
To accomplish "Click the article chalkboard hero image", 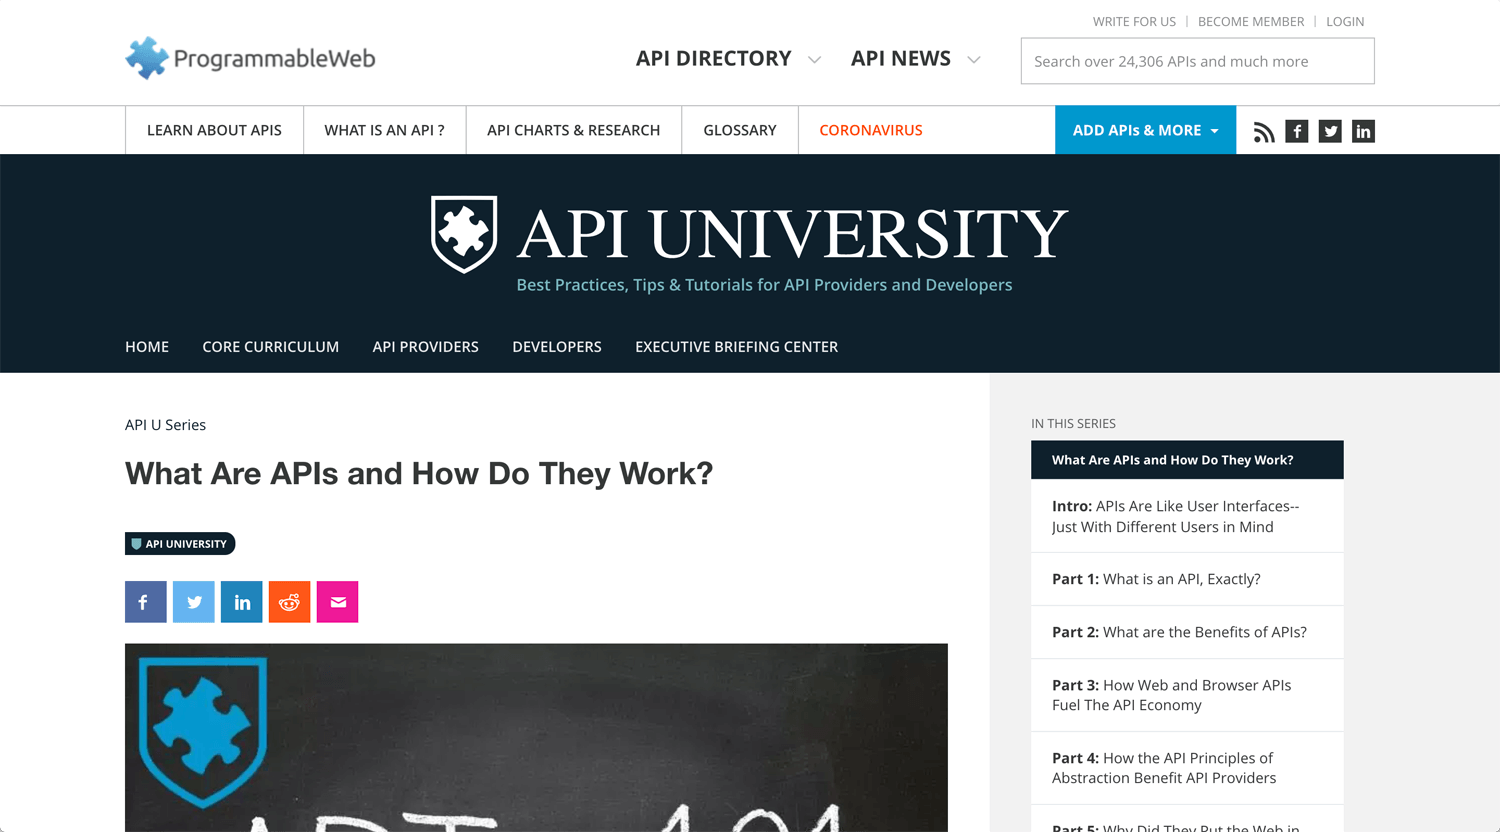I will 536,738.
